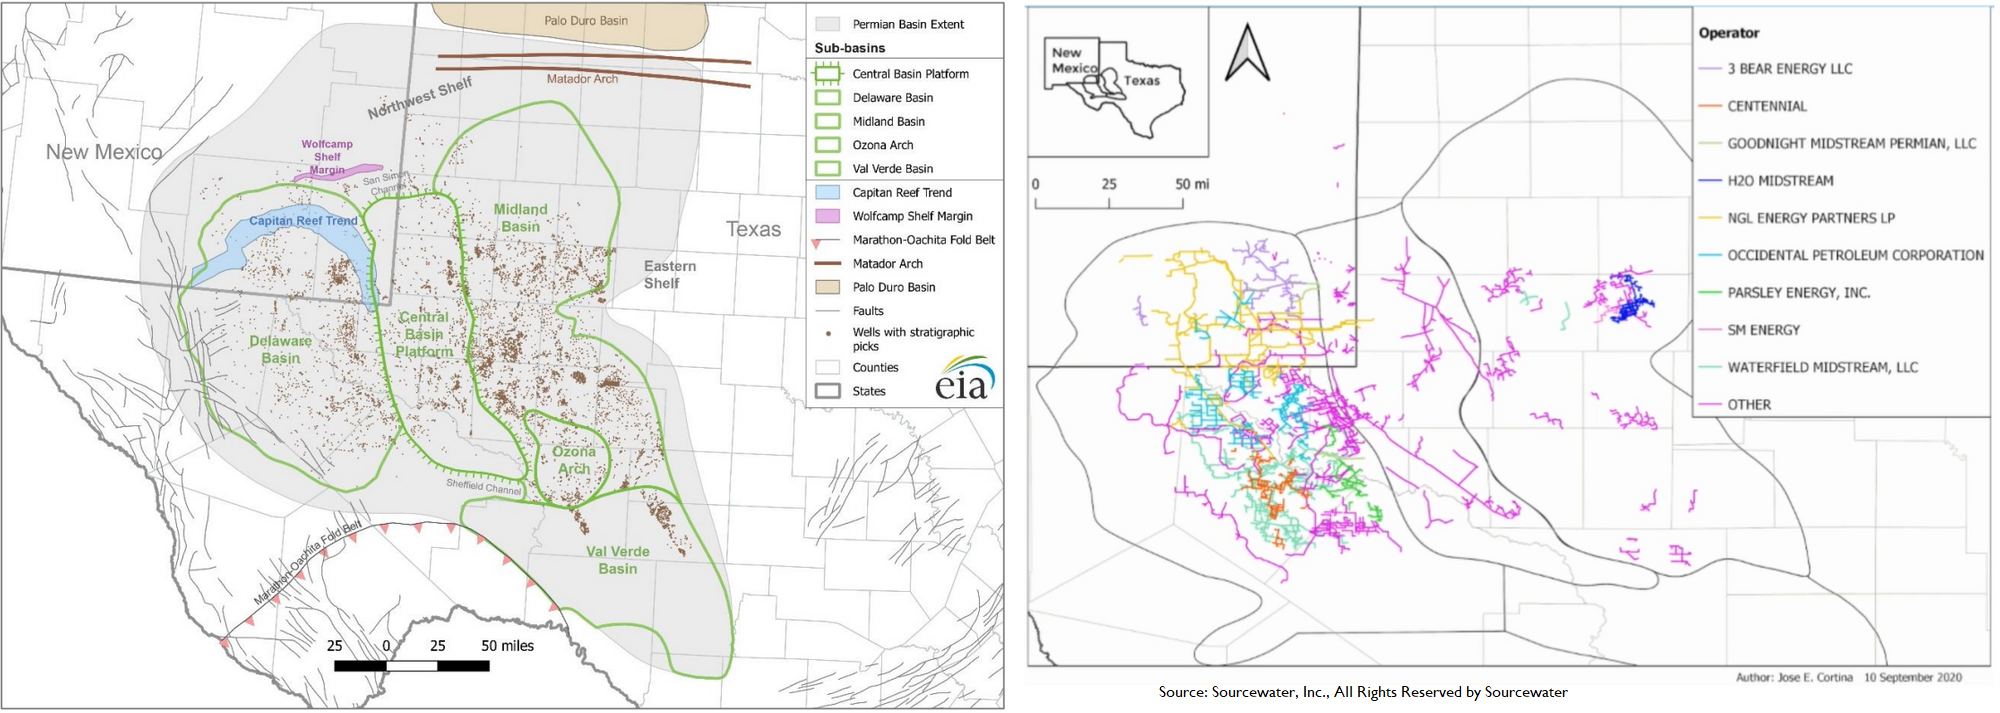Click the black-and-white miles scale bar
The height and width of the screenshot is (713, 2000).
pos(412,665)
